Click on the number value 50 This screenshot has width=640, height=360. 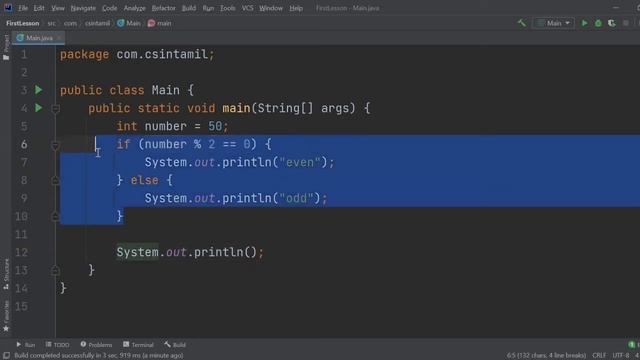[215, 126]
